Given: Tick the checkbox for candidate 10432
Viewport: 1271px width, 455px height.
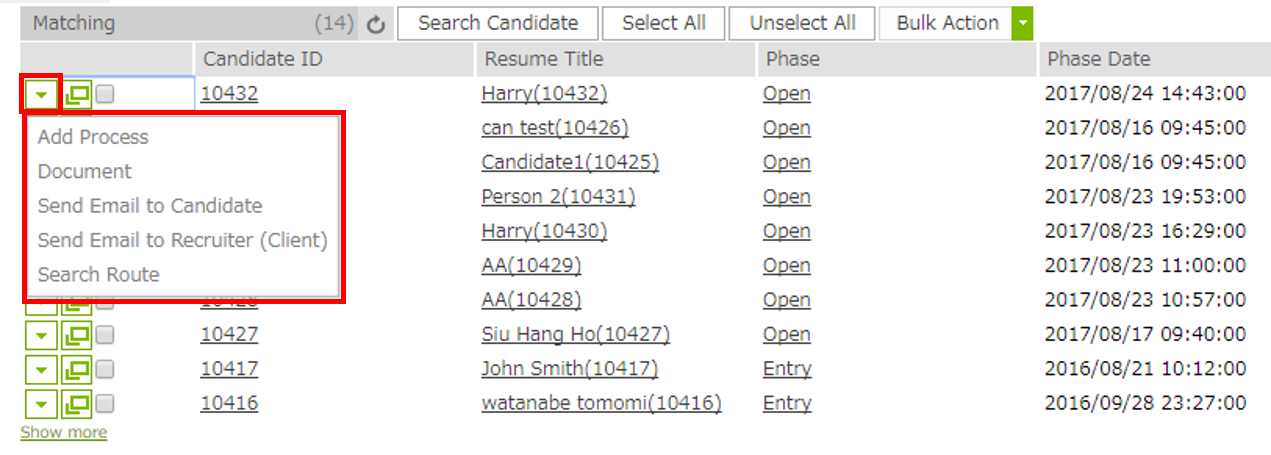Looking at the screenshot, I should pos(105,94).
